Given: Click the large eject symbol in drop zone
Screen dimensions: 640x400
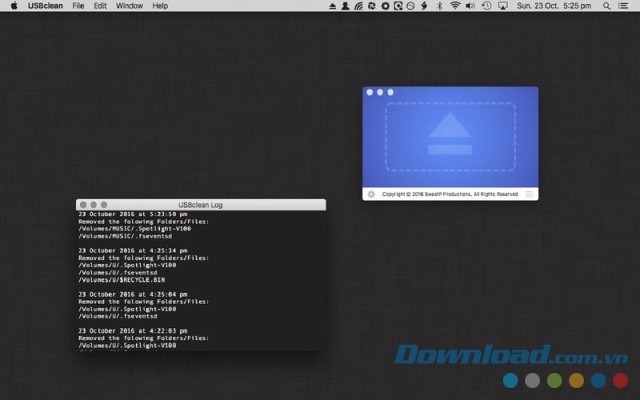Looking at the screenshot, I should [450, 133].
